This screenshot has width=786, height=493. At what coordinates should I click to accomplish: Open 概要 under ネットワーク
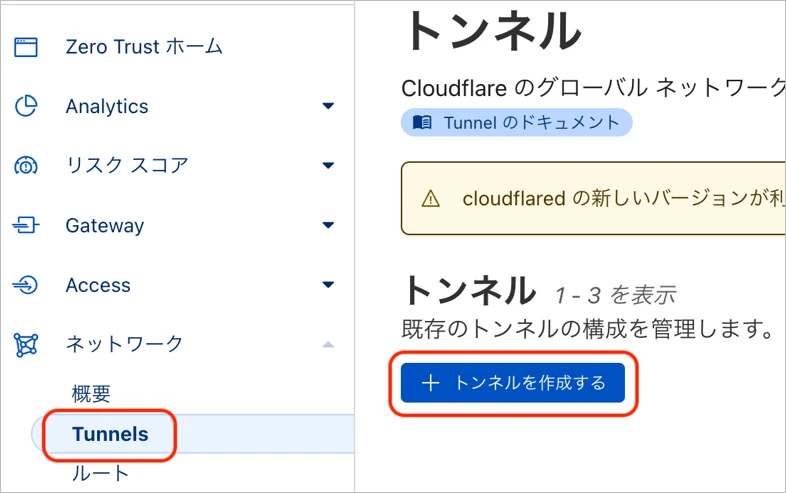[91, 394]
